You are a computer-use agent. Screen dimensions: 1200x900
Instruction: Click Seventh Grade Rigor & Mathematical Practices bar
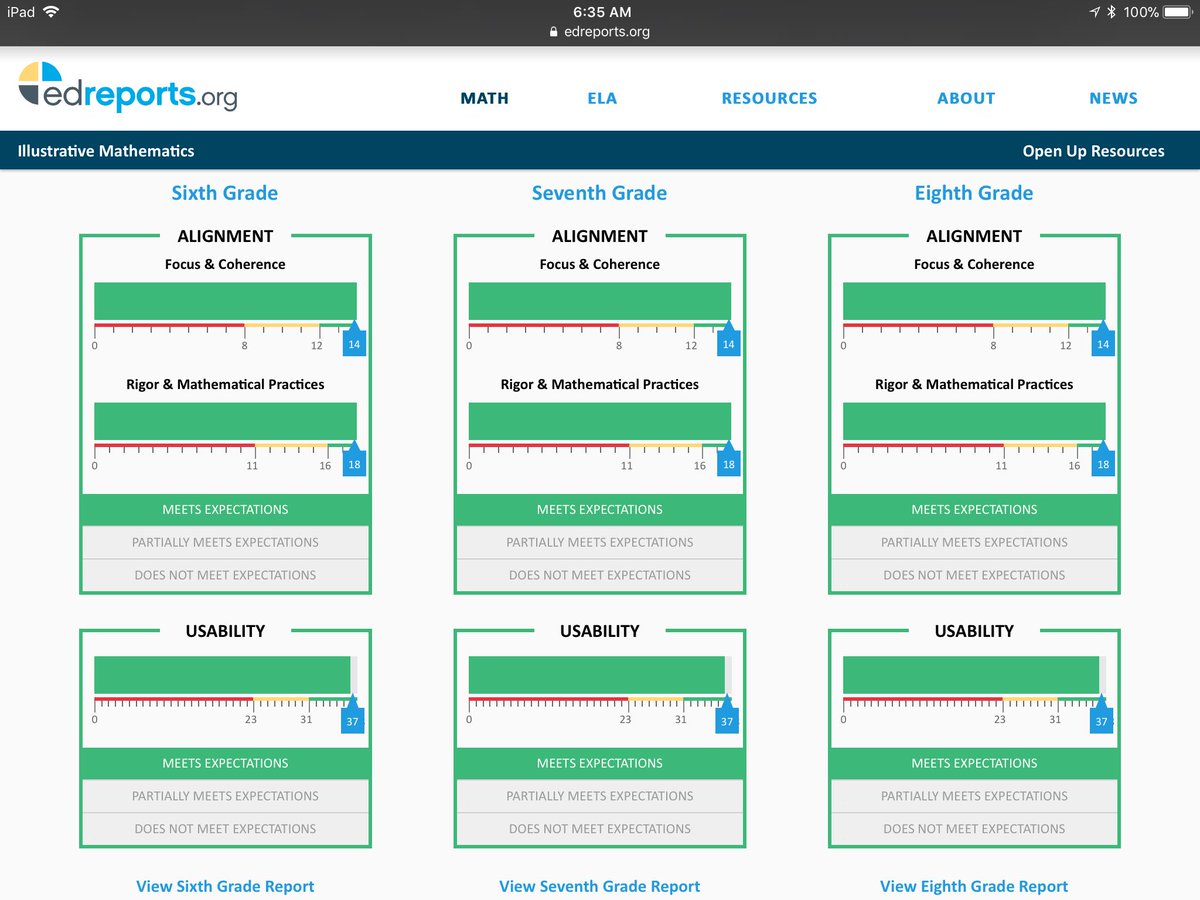point(599,421)
